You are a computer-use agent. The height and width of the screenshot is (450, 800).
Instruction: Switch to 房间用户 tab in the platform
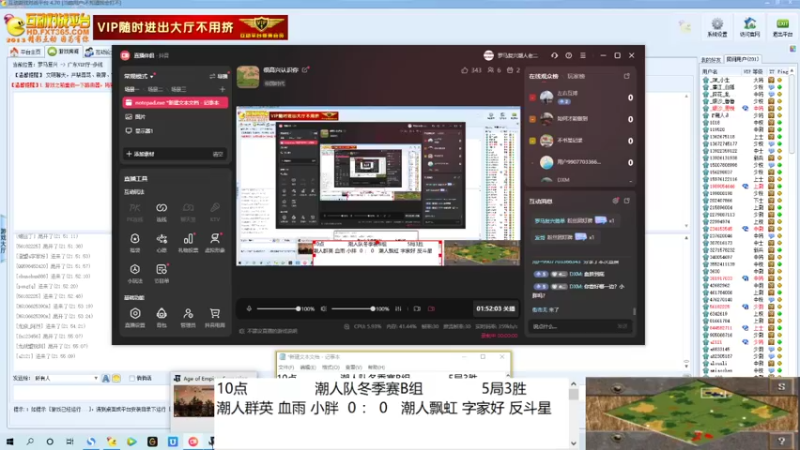pyautogui.click(x=743, y=60)
